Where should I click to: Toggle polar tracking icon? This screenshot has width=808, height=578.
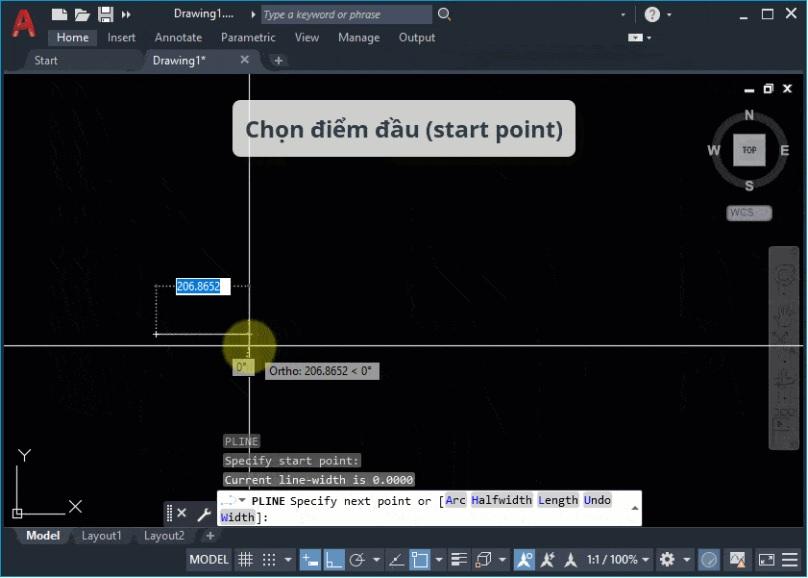[x=357, y=560]
